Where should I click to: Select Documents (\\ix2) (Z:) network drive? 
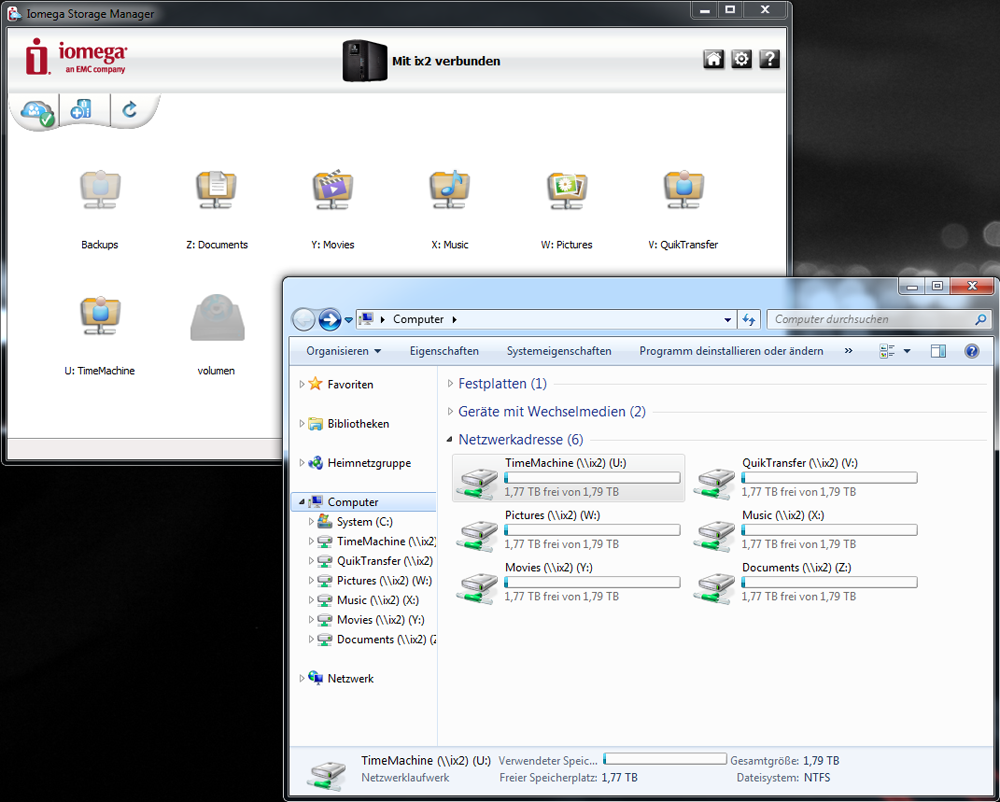(x=805, y=583)
